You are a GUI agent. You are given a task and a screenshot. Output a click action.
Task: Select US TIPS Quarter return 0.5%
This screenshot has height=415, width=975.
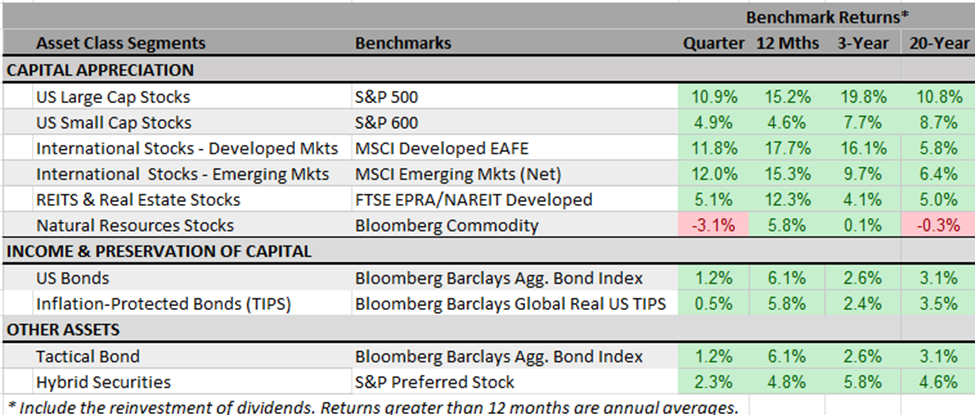714,304
